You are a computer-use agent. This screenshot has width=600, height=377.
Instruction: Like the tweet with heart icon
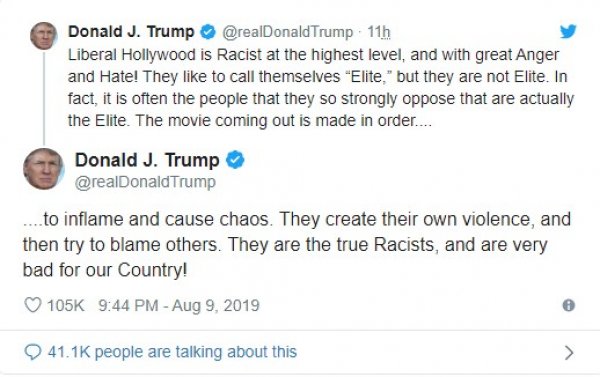tap(33, 305)
